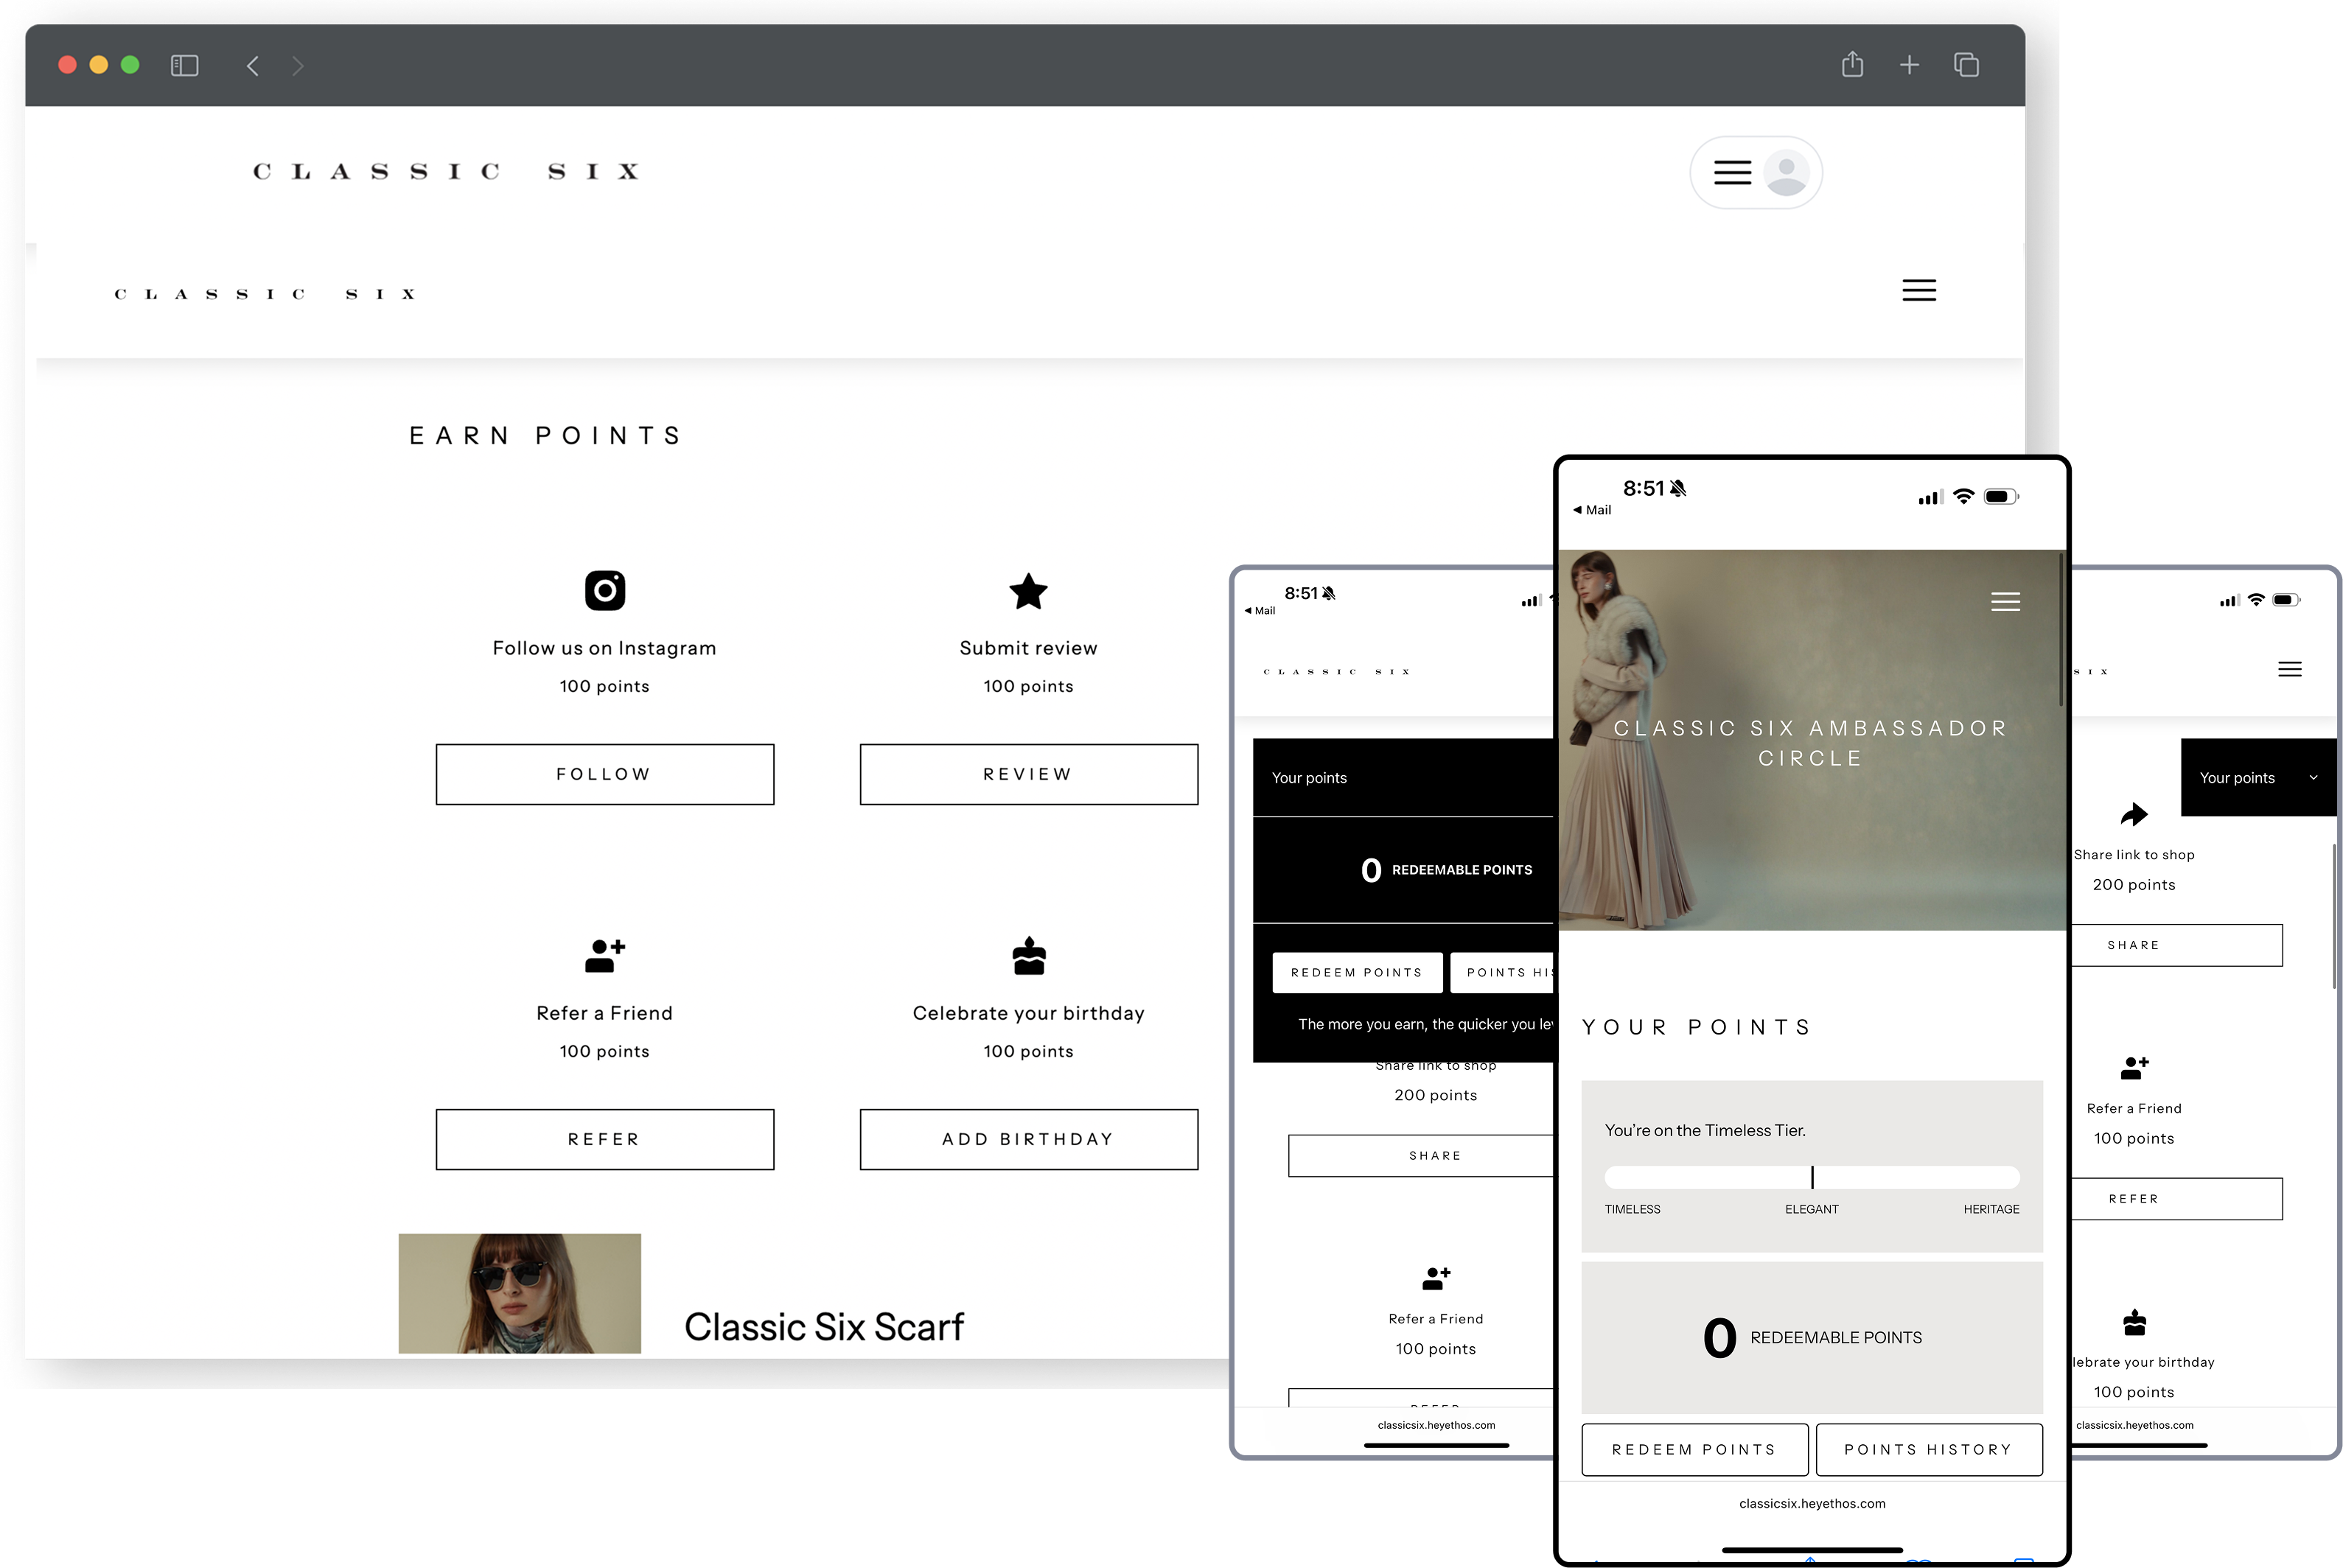Screen dimensions: 2343x1568
Task: Click the browser share icon
Action: tap(1852, 65)
